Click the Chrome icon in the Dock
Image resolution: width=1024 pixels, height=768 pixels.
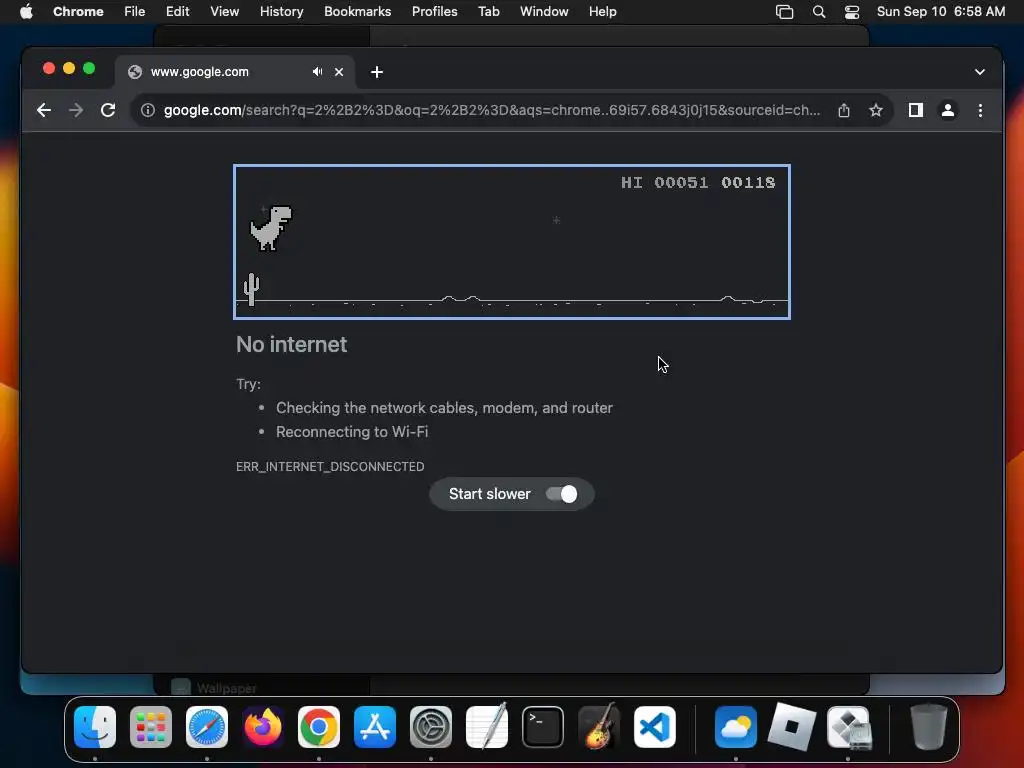click(319, 727)
